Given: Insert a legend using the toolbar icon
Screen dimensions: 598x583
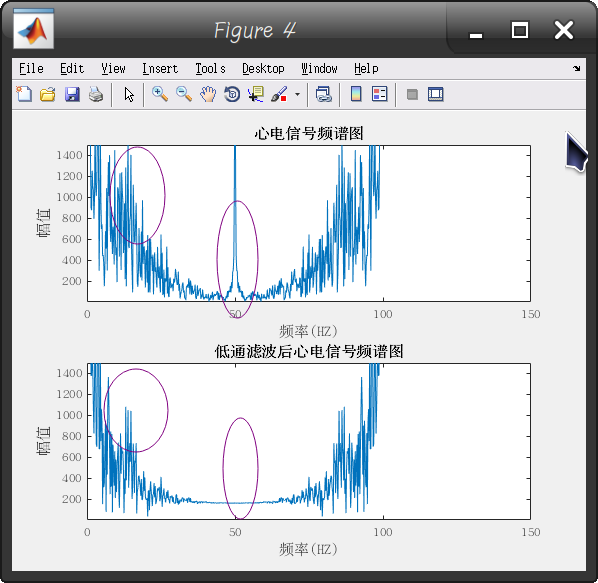Looking at the screenshot, I should tap(379, 94).
